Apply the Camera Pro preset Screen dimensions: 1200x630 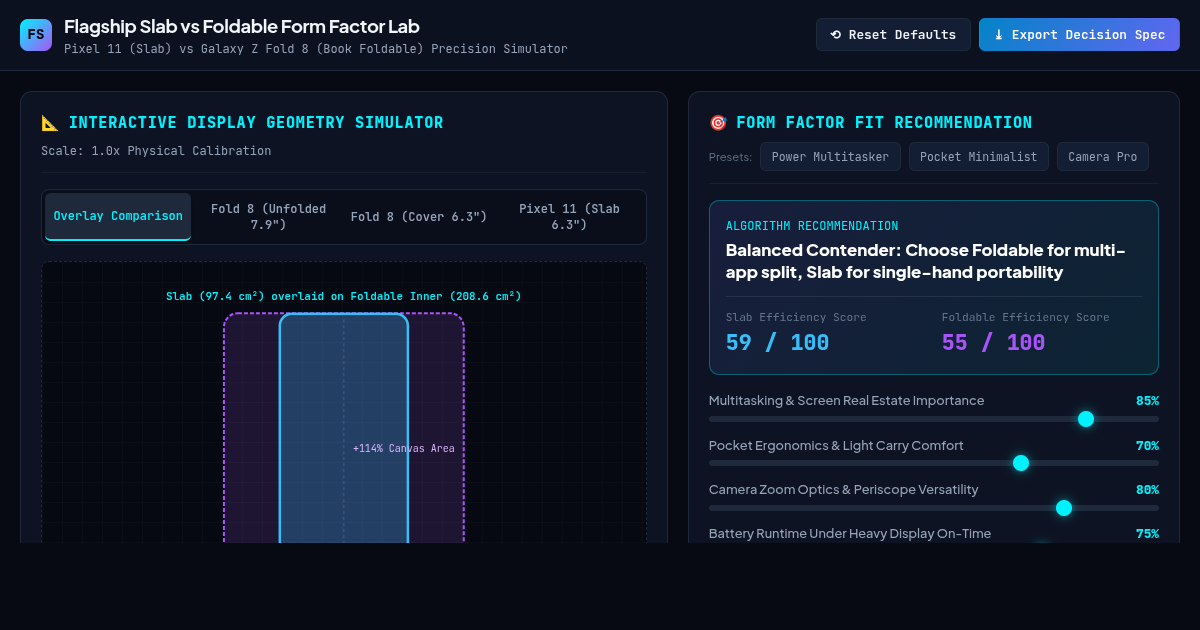click(1102, 157)
